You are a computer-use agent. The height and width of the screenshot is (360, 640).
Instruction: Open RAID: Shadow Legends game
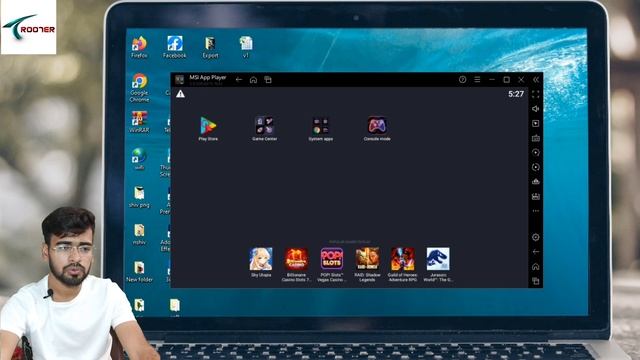pos(367,264)
